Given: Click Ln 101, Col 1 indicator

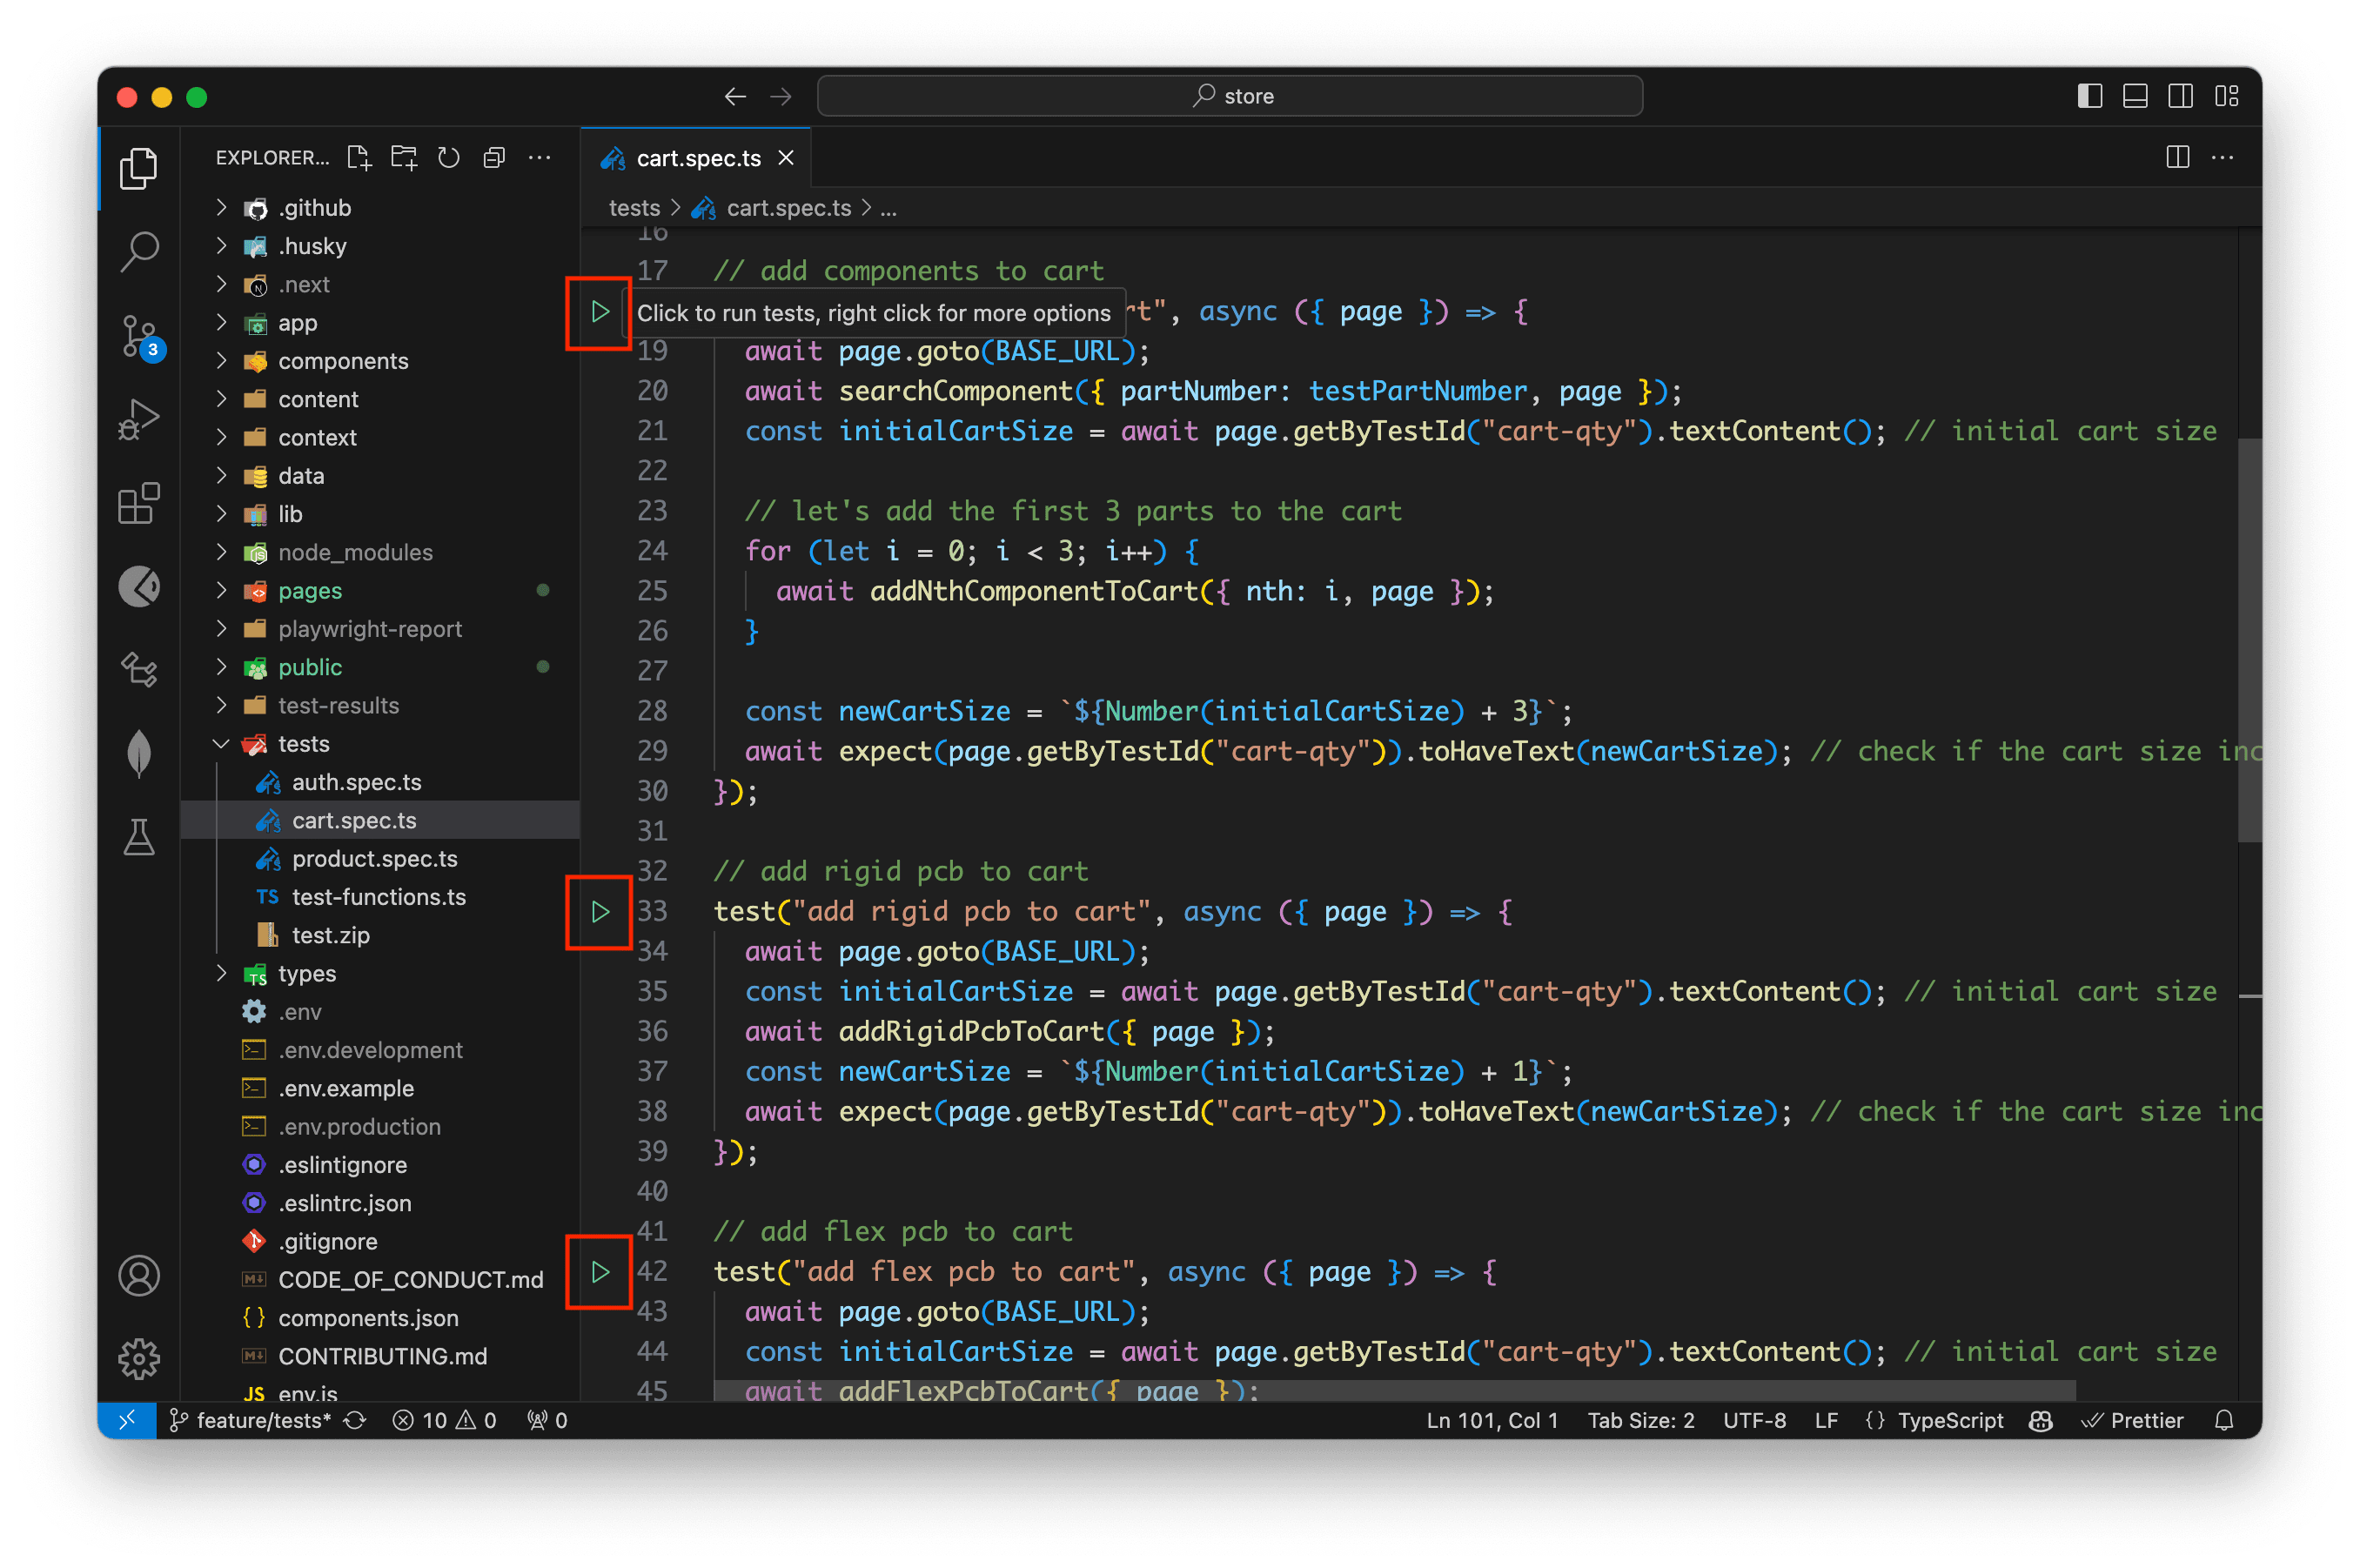Looking at the screenshot, I should tap(1491, 1420).
